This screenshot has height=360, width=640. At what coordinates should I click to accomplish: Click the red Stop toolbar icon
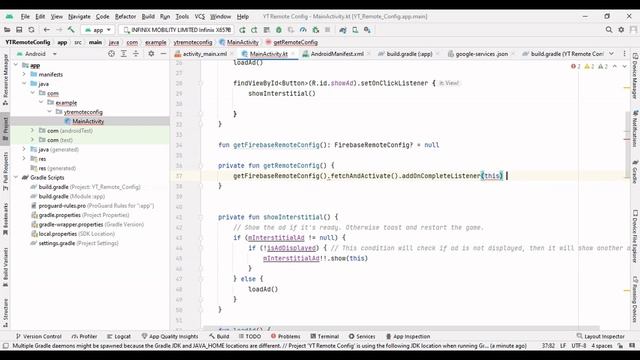click(327, 30)
